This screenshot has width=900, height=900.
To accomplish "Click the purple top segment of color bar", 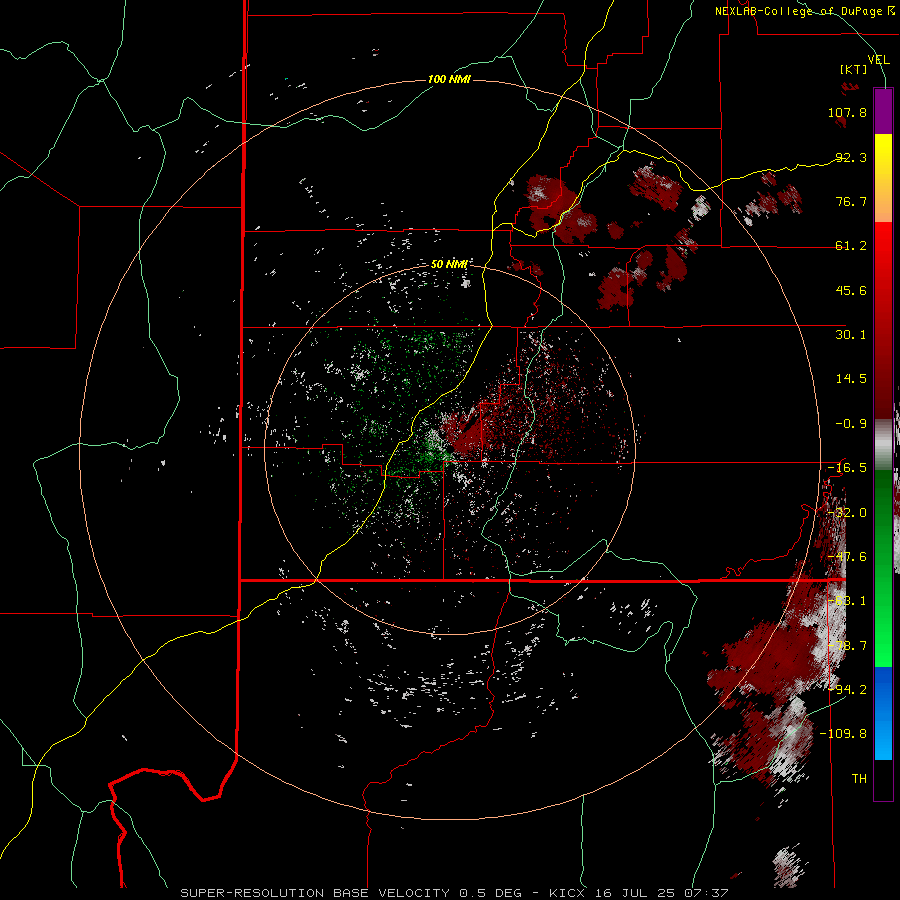I will 883,111.
